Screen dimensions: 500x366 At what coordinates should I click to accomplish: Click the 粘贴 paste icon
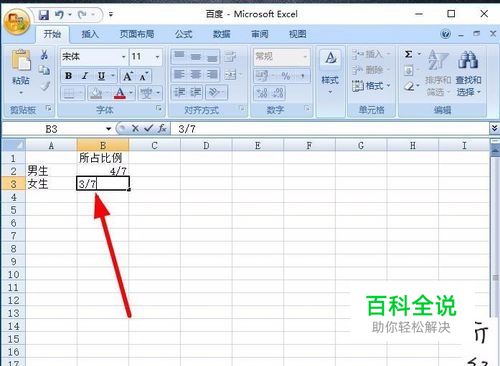(21, 60)
